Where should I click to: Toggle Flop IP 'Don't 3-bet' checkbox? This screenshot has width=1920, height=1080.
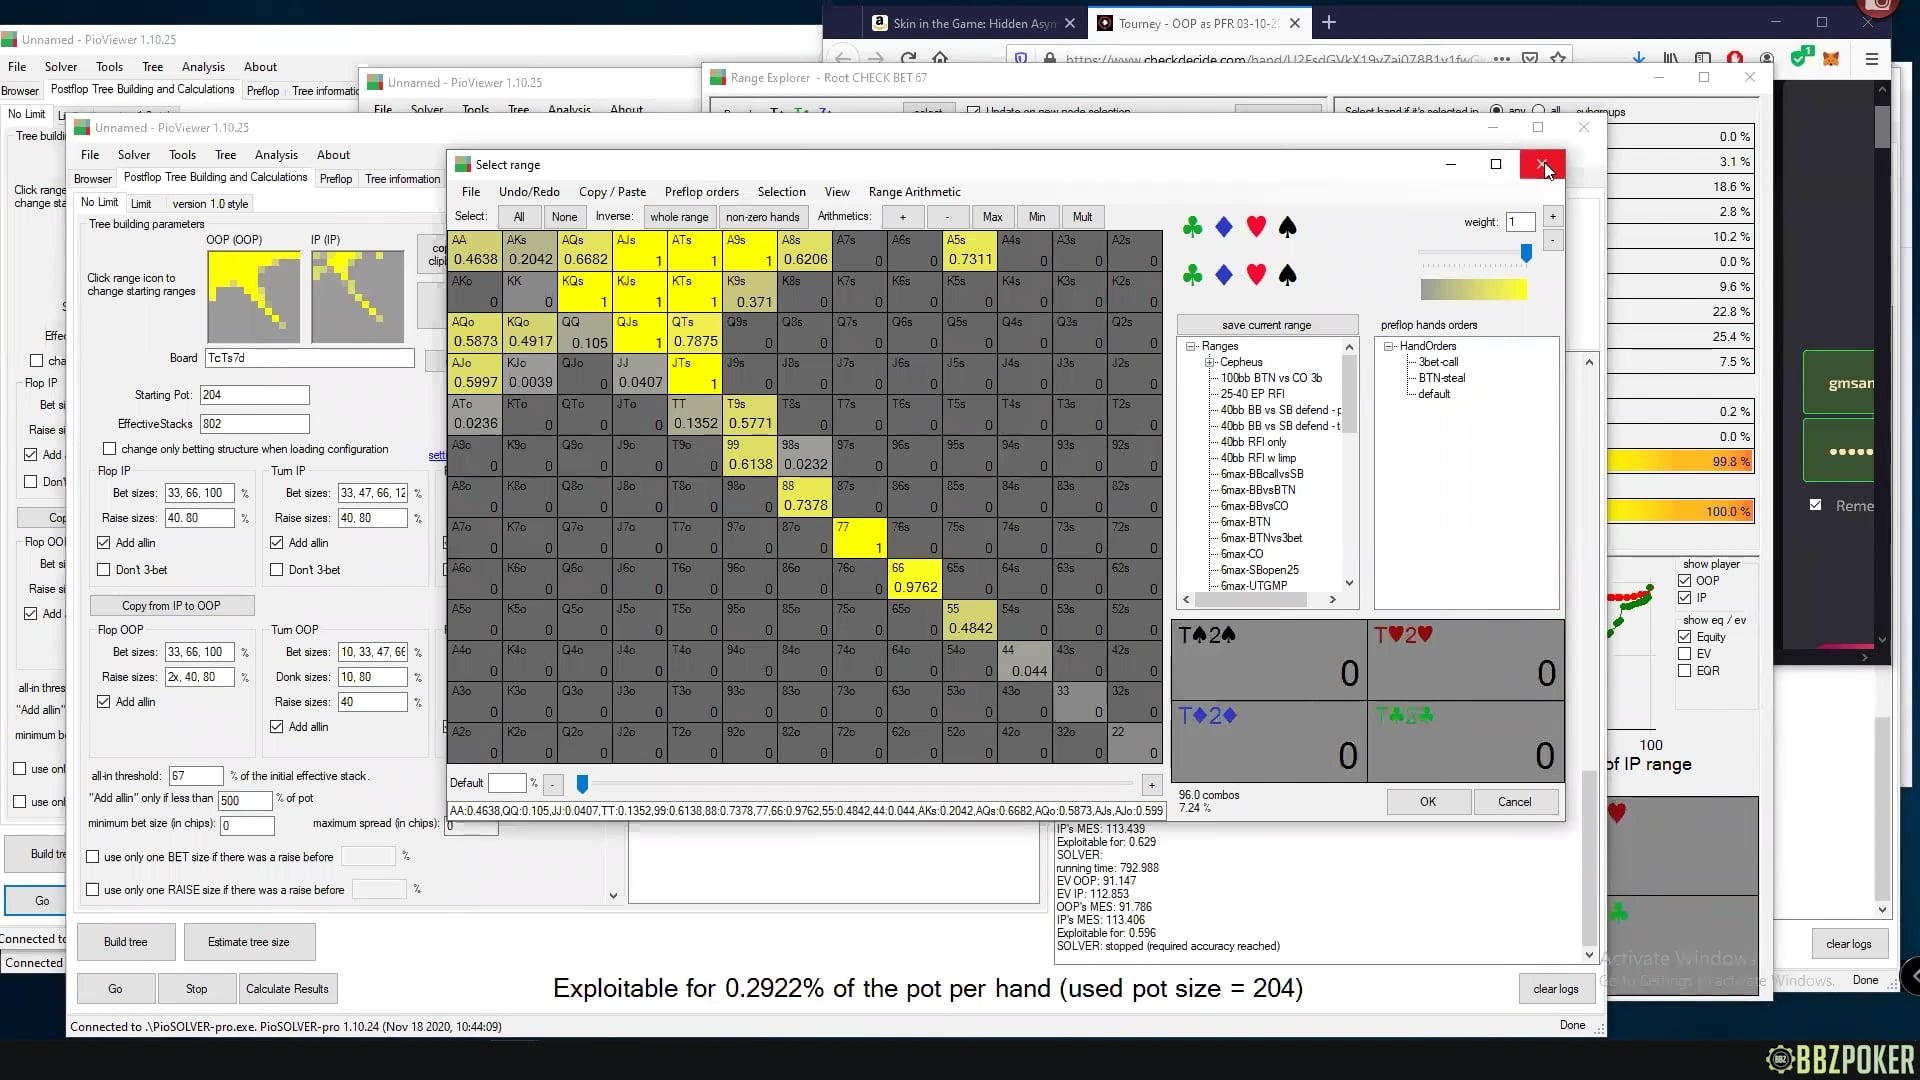click(x=104, y=570)
